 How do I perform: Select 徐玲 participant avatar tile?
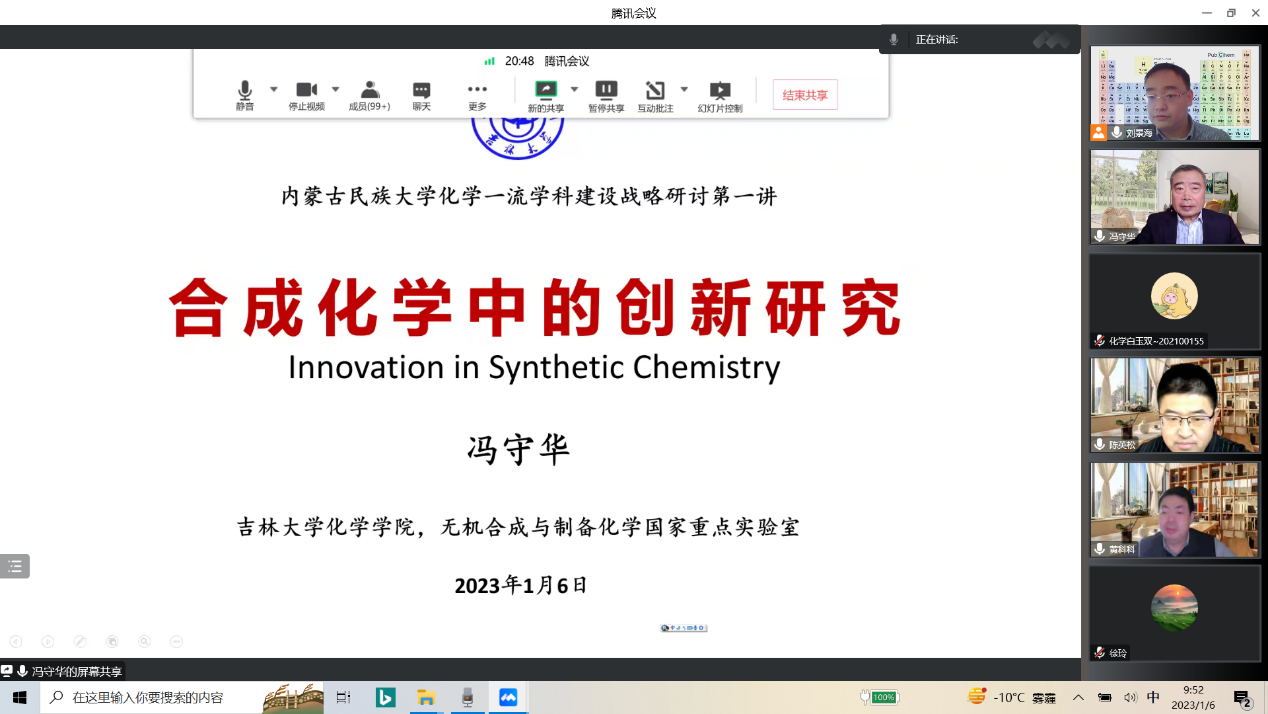tap(1175, 613)
